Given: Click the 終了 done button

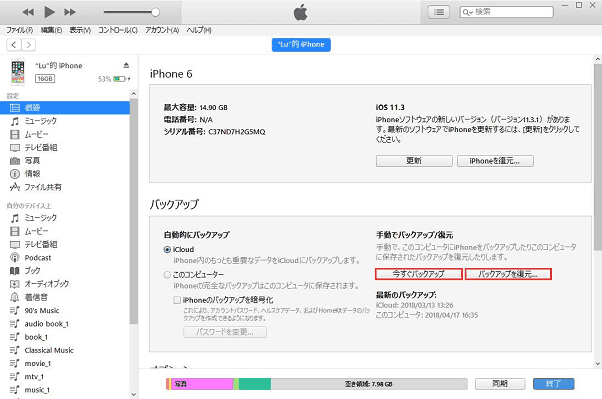Looking at the screenshot, I should click(554, 384).
